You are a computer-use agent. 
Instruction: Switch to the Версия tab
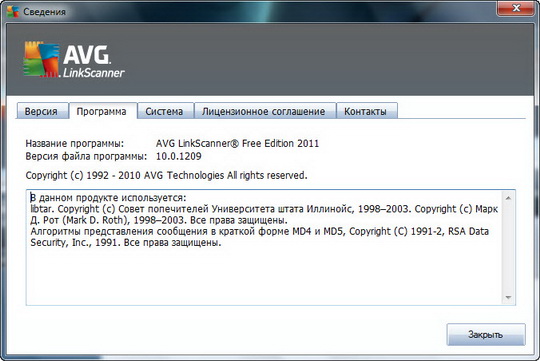point(42,111)
